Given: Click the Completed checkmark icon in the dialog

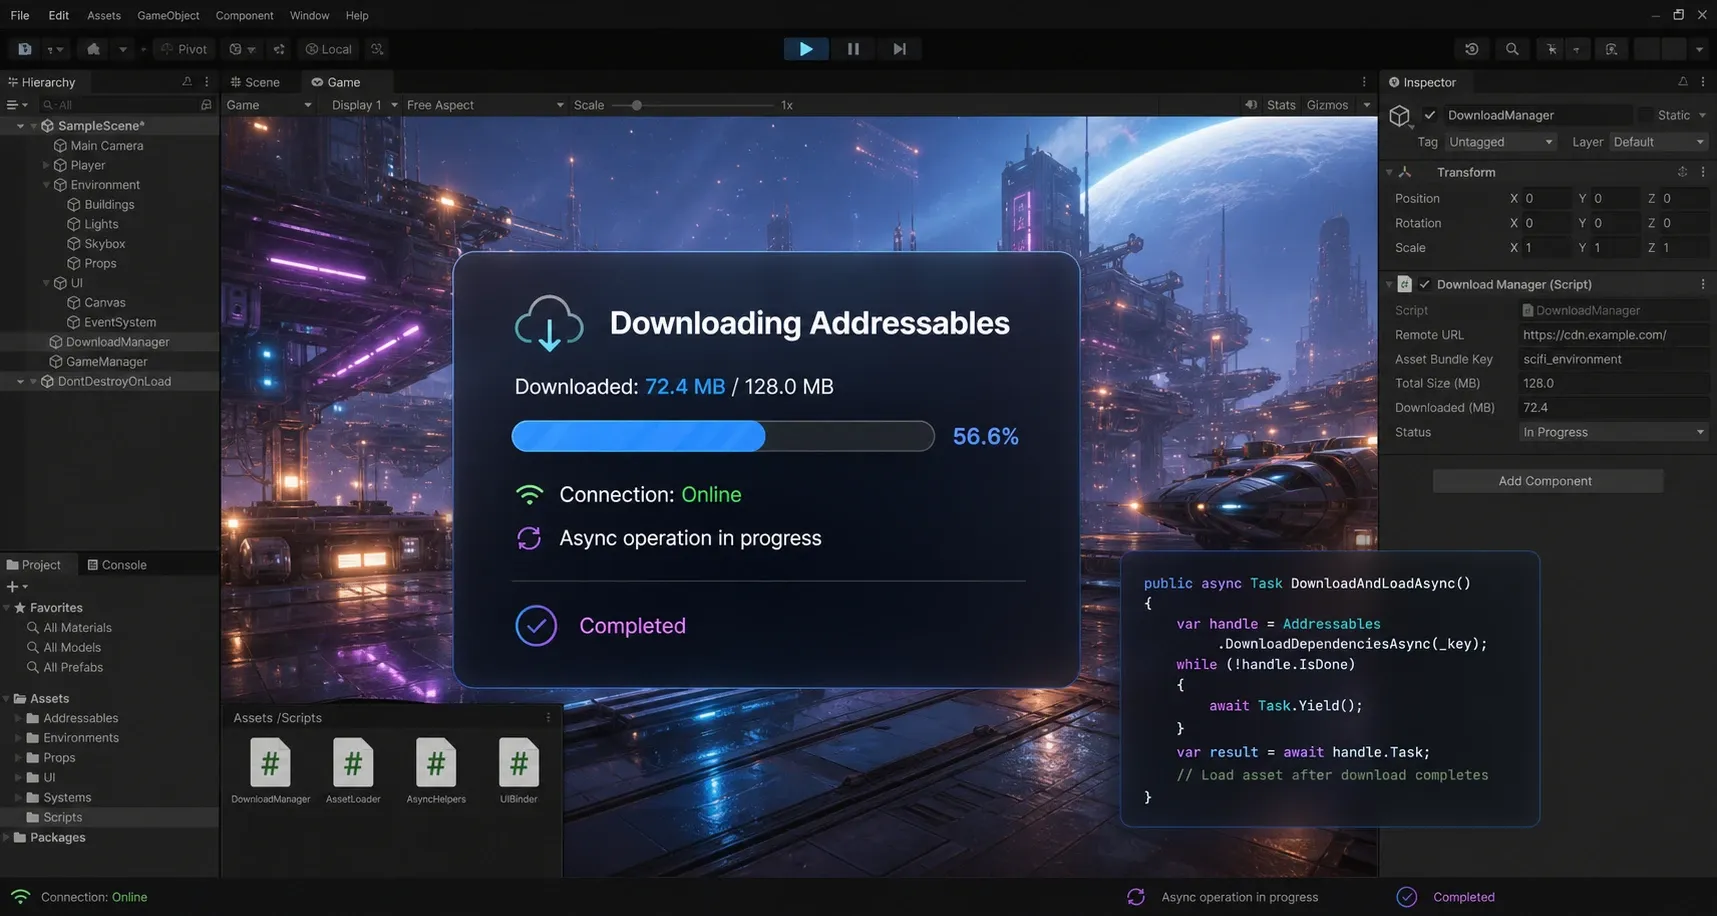Looking at the screenshot, I should [536, 626].
